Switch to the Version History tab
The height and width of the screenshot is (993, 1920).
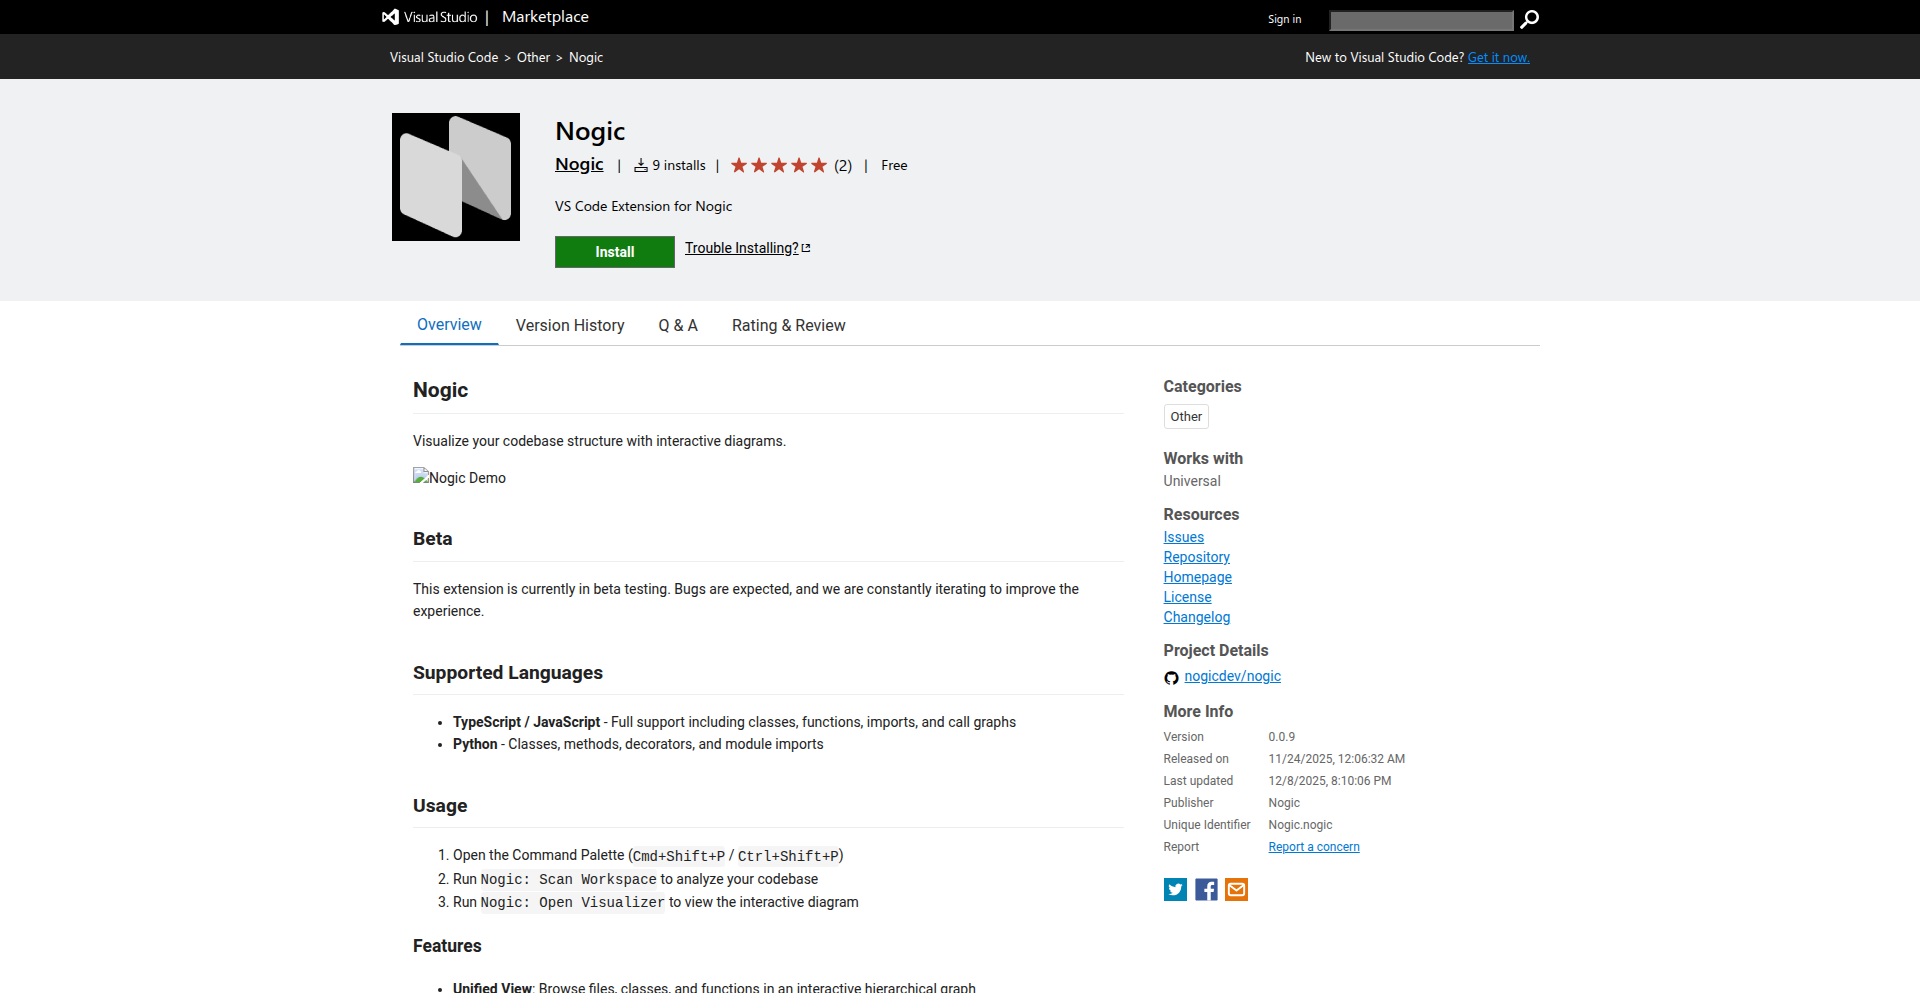pyautogui.click(x=570, y=326)
